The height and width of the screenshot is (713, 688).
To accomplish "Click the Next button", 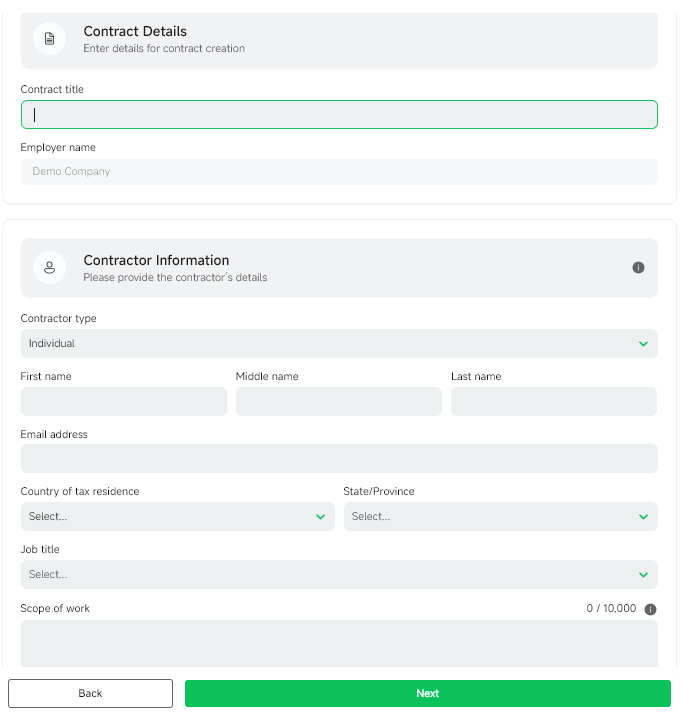I will (x=427, y=693).
